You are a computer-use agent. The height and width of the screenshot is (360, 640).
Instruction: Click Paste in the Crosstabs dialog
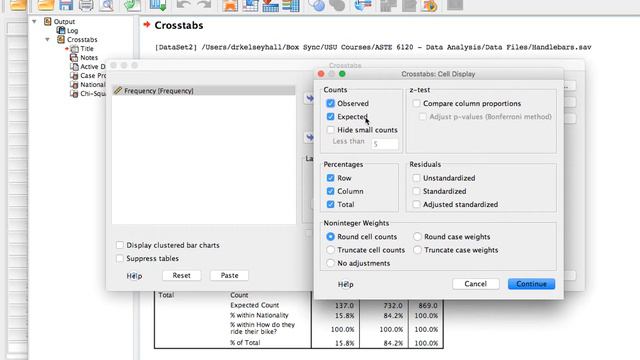pos(229,276)
